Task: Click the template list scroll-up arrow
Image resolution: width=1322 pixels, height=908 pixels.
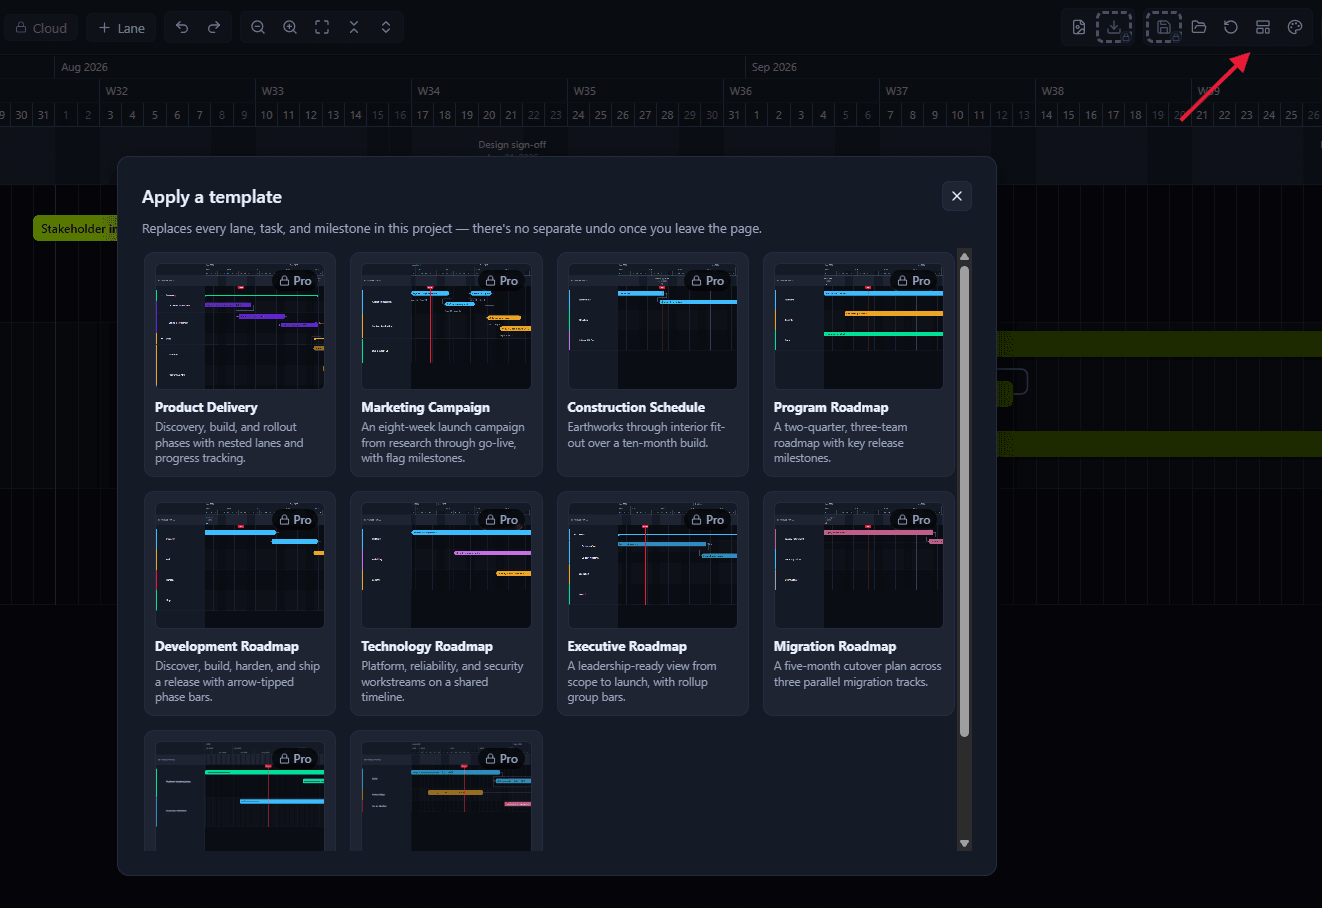Action: (x=964, y=257)
